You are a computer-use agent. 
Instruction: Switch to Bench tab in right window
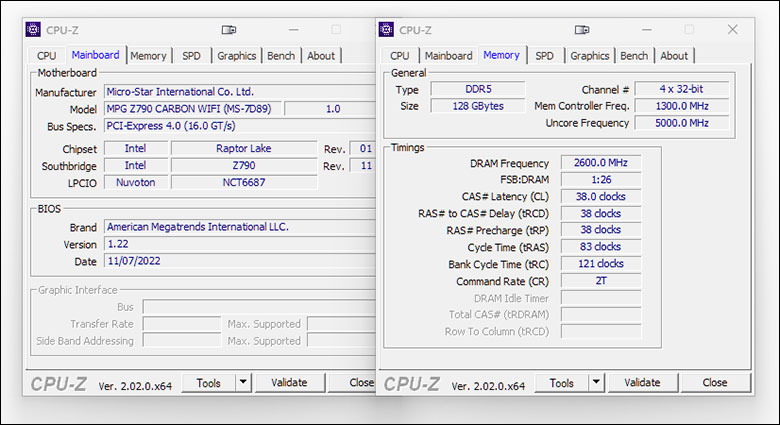(x=634, y=56)
